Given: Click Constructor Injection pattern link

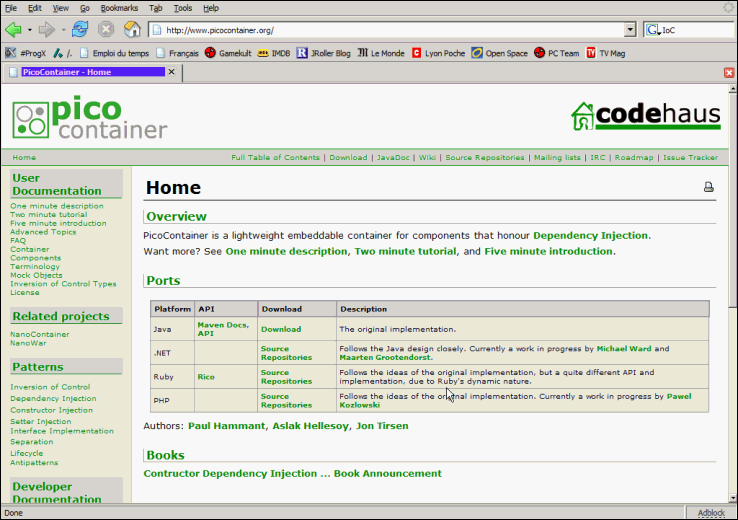Looking at the screenshot, I should tap(52, 410).
